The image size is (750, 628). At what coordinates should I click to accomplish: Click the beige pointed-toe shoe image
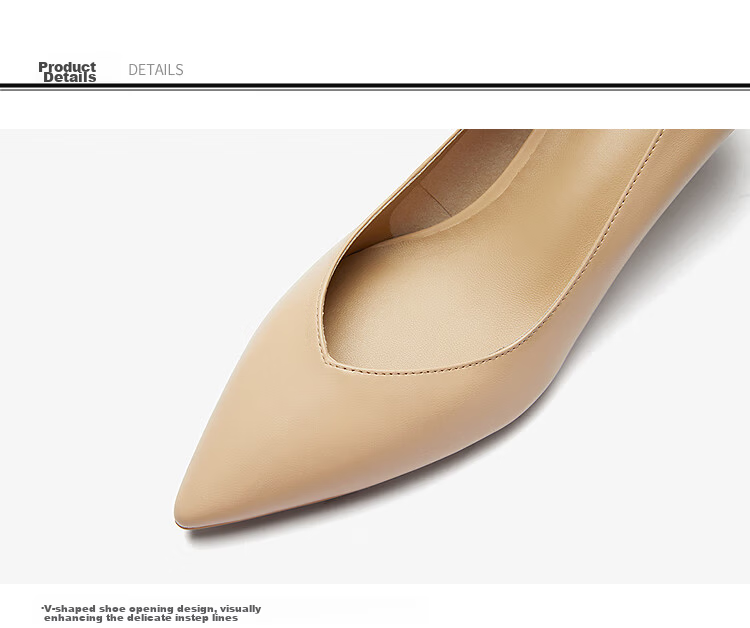375,356
